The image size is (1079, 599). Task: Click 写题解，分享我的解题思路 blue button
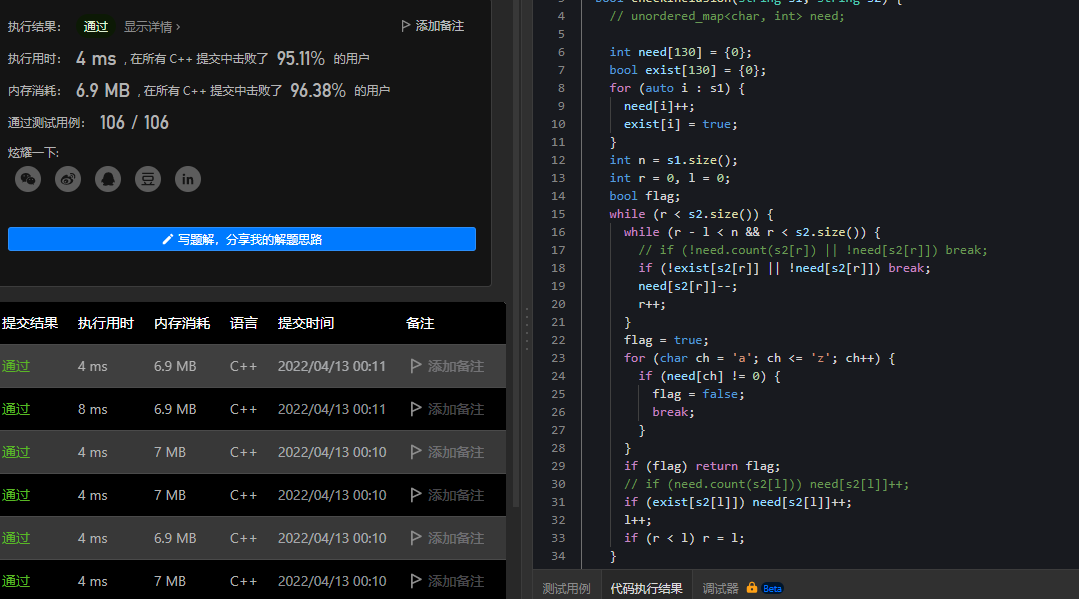(x=242, y=239)
